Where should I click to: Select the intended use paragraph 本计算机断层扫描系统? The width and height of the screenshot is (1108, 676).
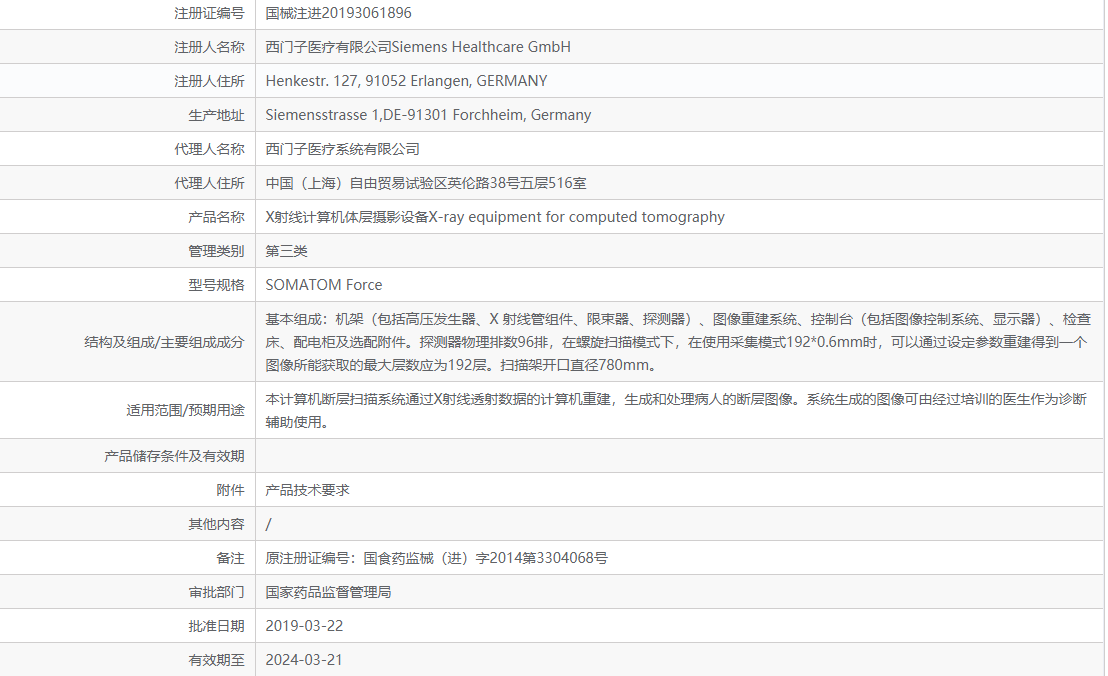[676, 410]
